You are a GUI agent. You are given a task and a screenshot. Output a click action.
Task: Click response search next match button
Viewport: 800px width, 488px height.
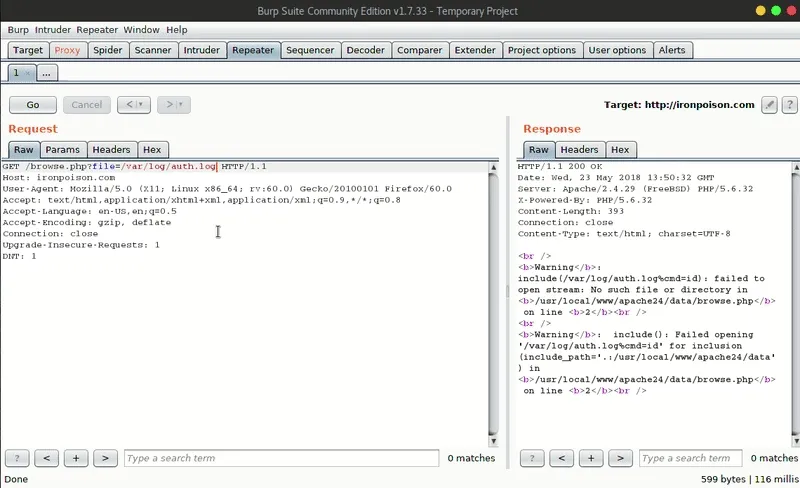coord(620,458)
